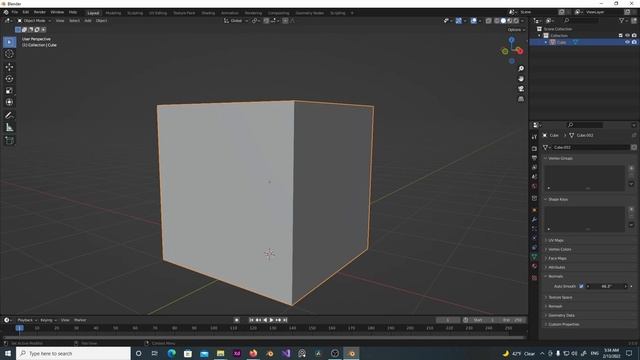Toggle Collection visibility eye in the outliner
This screenshot has width=640, height=360.
[627, 36]
